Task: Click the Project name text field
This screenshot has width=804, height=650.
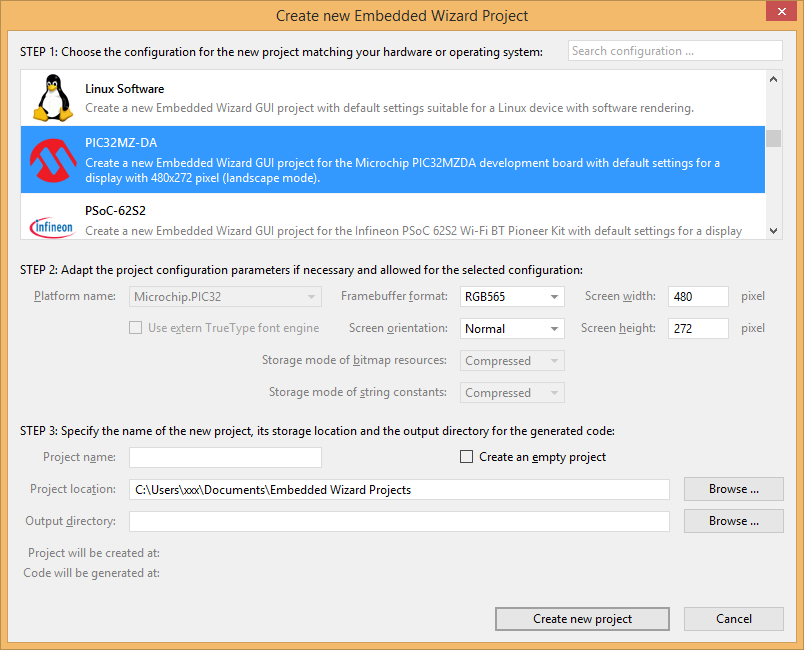Action: 225,457
